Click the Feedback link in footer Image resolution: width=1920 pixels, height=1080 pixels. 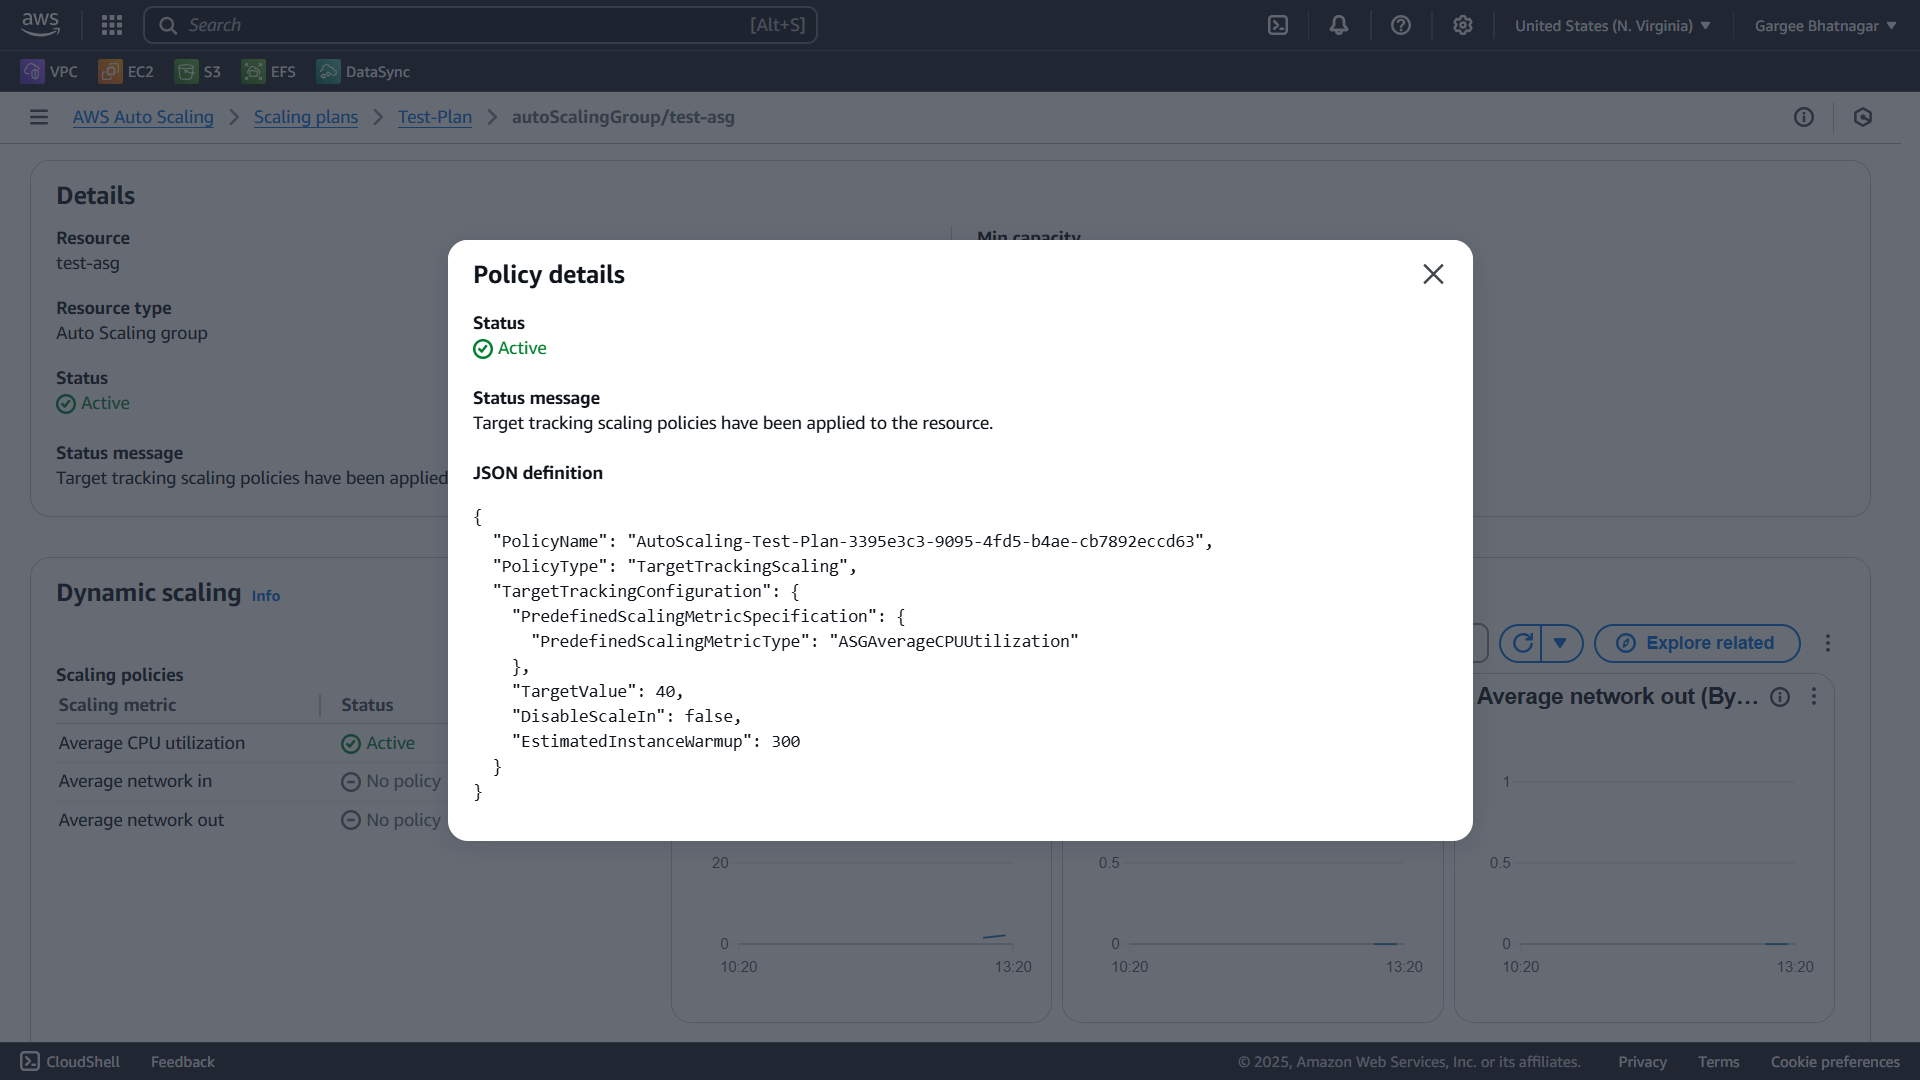pos(183,1062)
